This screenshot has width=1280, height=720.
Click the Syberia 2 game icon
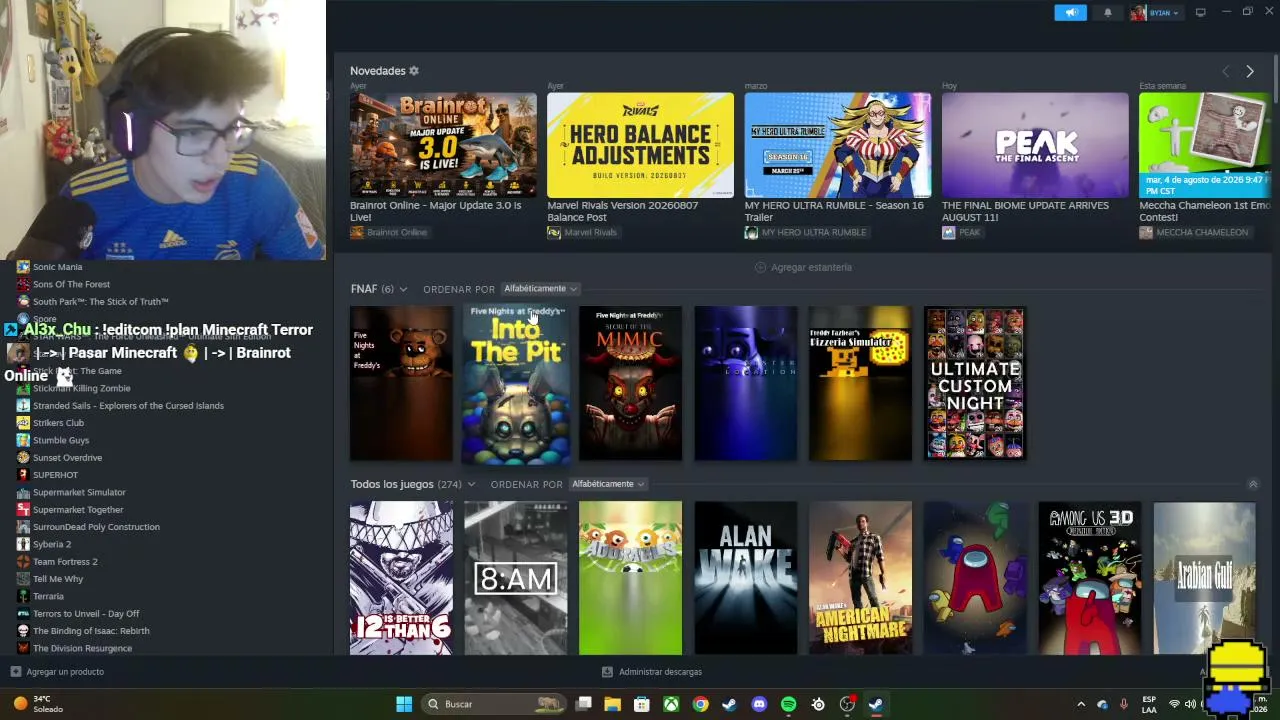click(23, 544)
